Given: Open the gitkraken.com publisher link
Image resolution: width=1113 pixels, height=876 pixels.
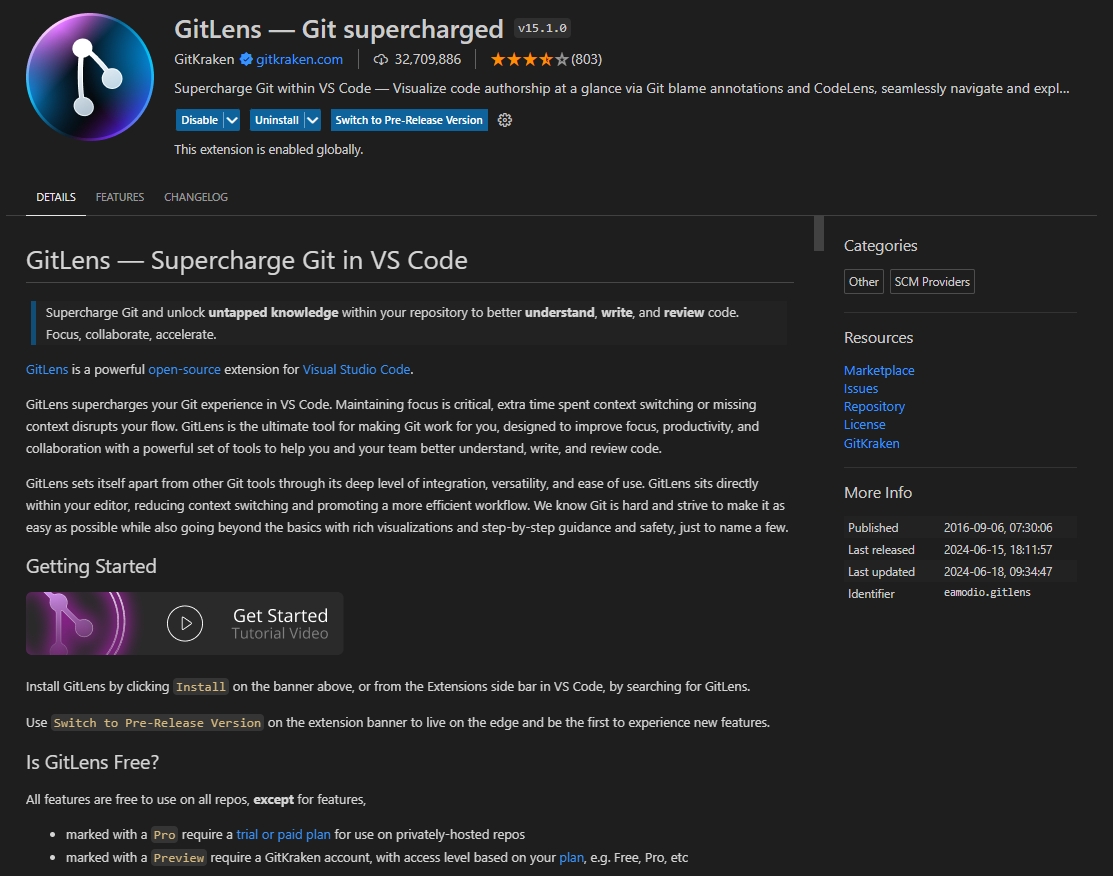Looking at the screenshot, I should coord(300,60).
